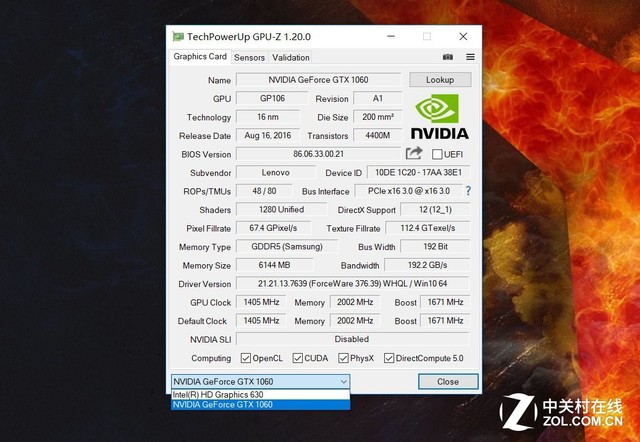Switch to the Graphics Card tab

click(x=200, y=57)
